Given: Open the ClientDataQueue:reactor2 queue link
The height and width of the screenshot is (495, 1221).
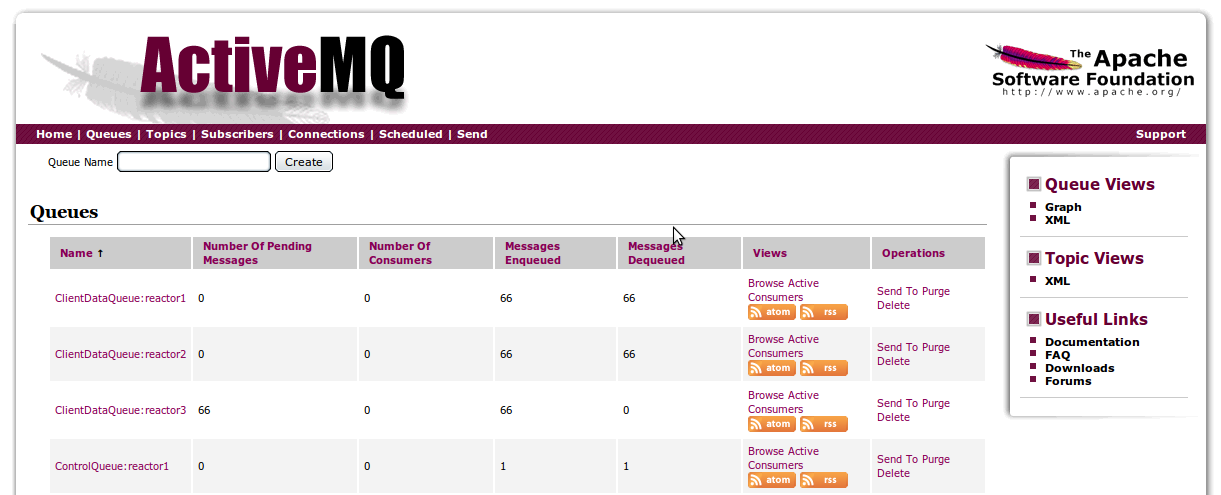Looking at the screenshot, I should [x=120, y=354].
